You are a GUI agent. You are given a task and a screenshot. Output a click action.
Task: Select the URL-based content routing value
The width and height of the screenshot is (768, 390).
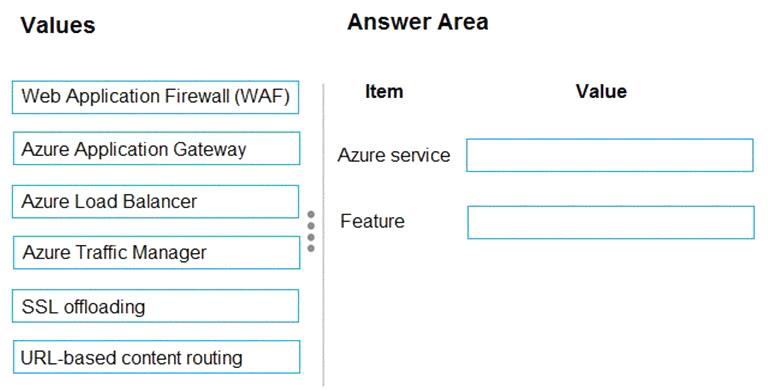156,357
